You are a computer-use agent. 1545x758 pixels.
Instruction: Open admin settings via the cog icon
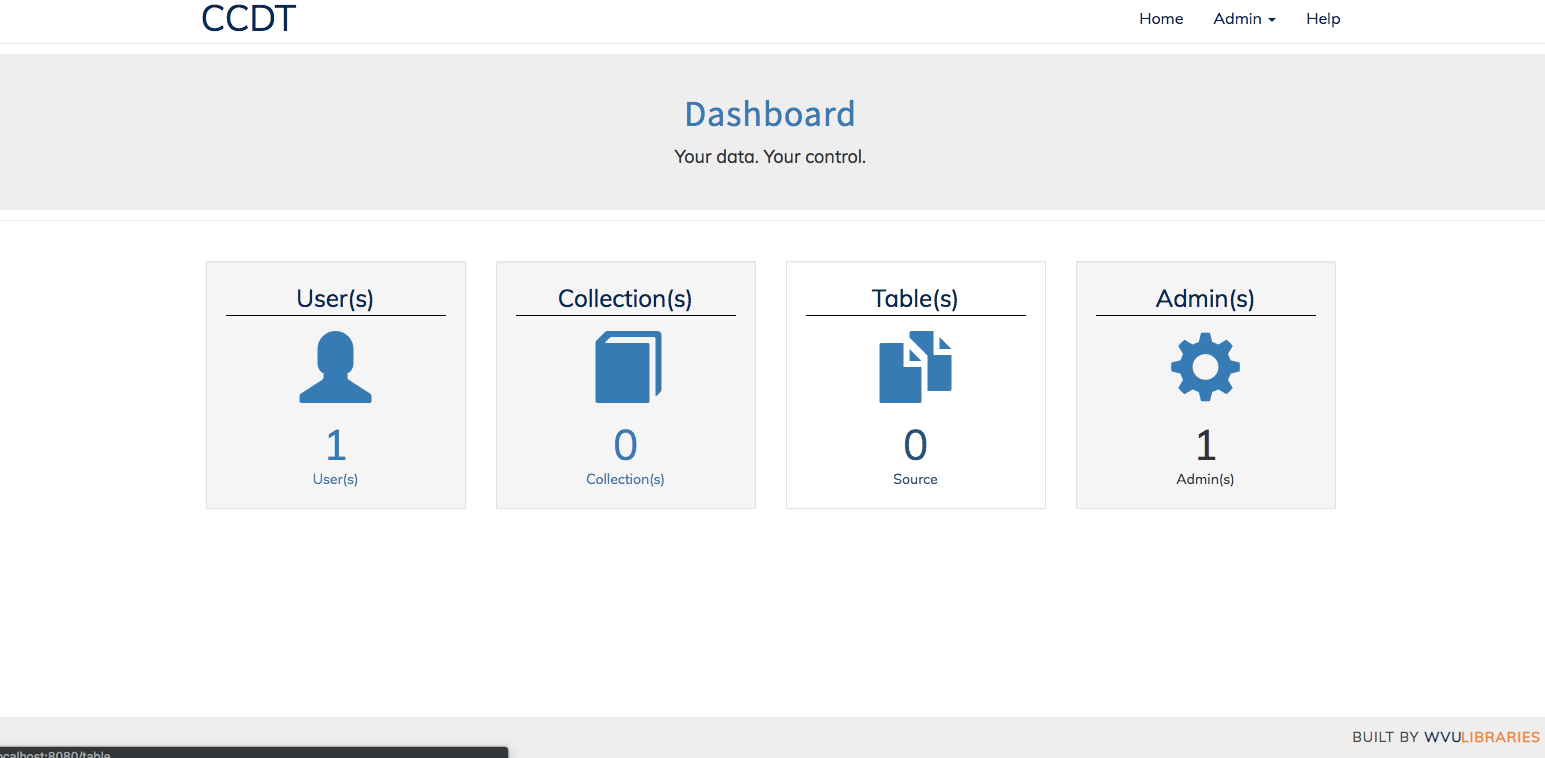pos(1205,367)
